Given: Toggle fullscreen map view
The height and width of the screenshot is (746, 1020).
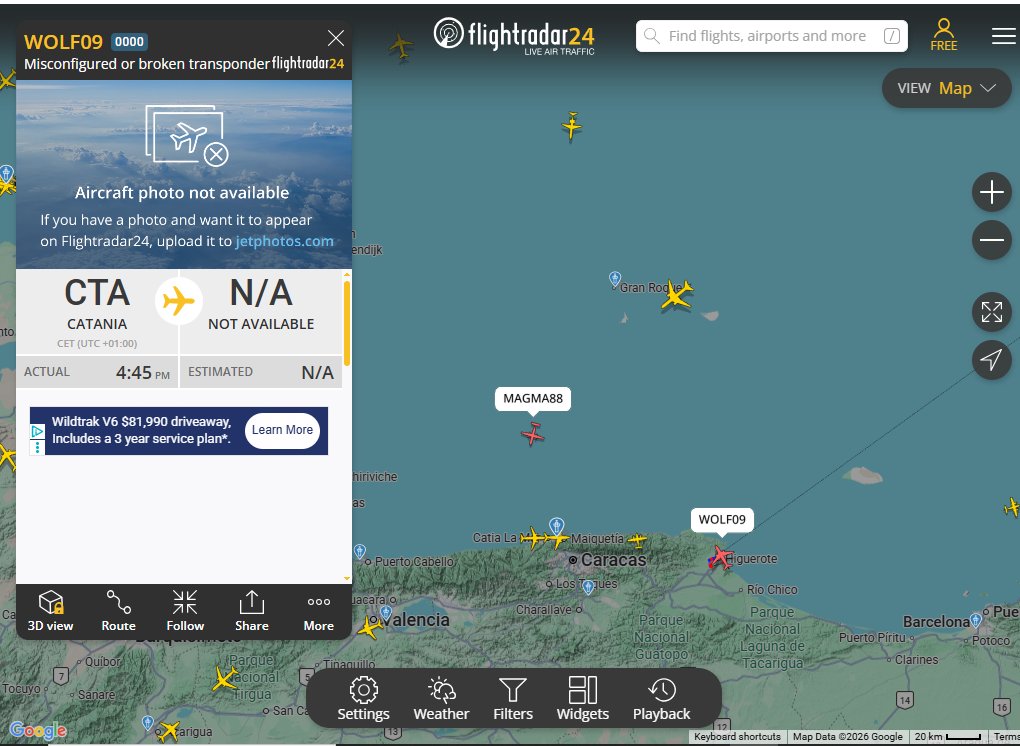Looking at the screenshot, I should pyautogui.click(x=991, y=312).
